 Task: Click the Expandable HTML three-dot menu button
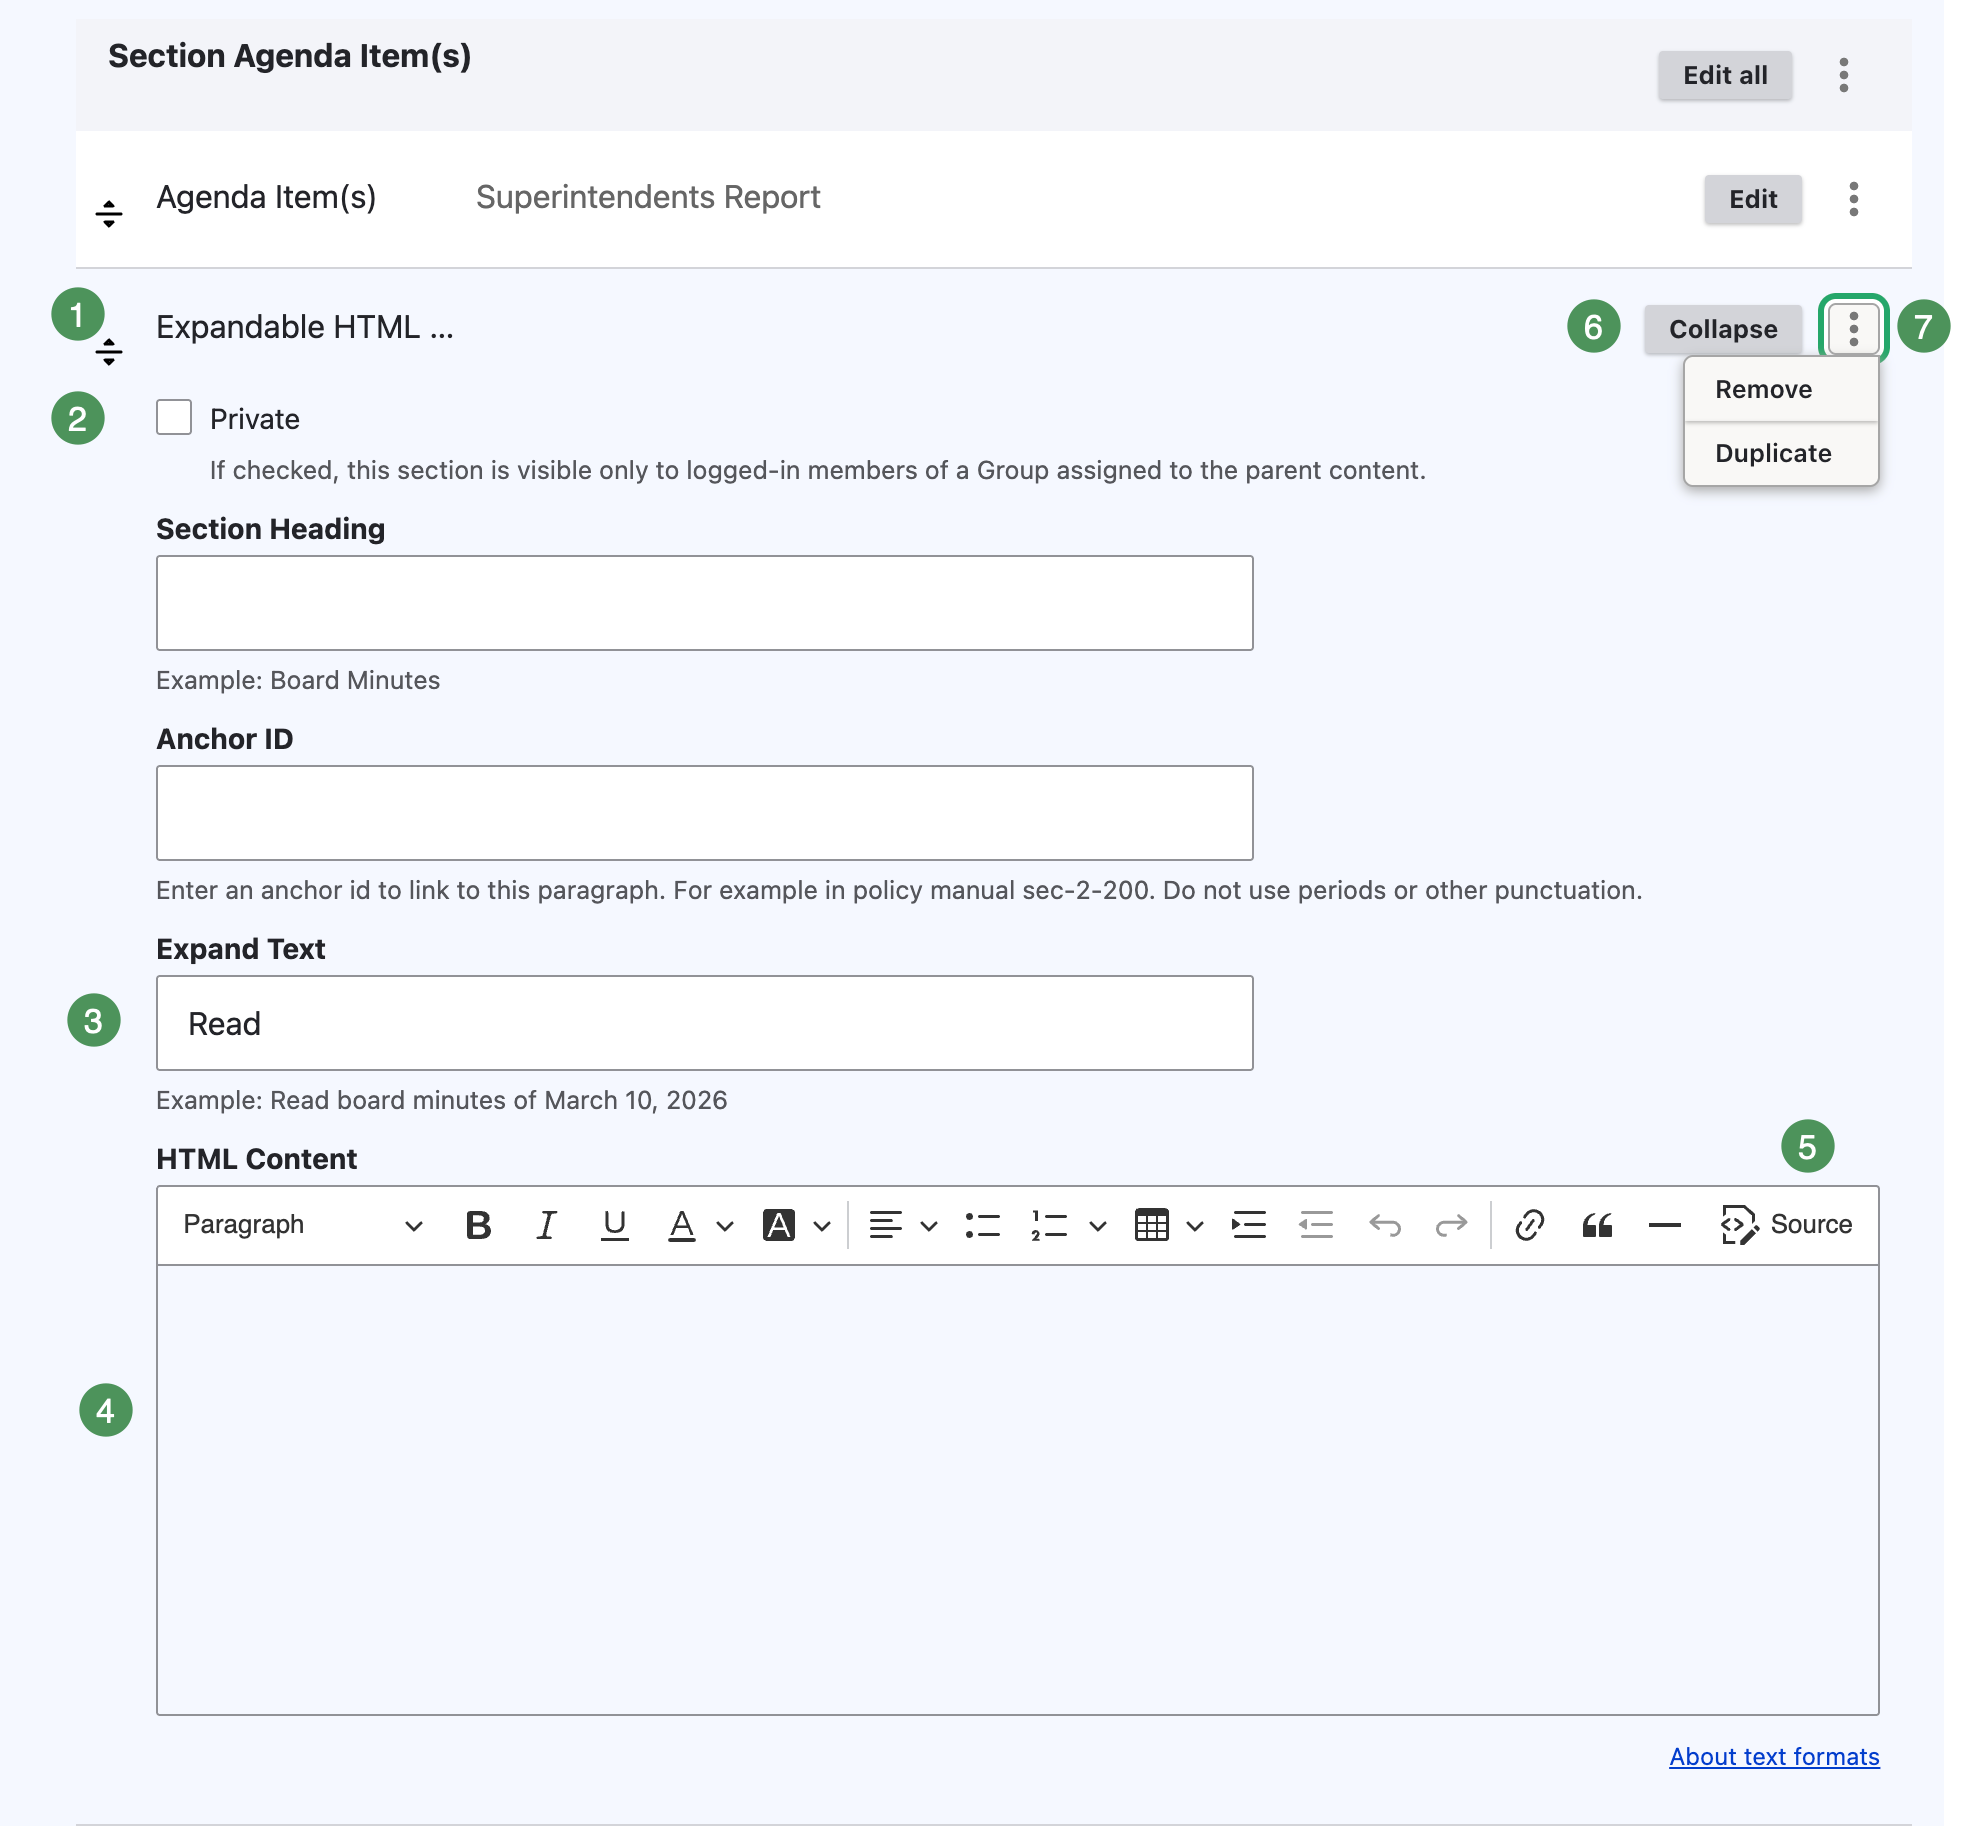[x=1854, y=329]
